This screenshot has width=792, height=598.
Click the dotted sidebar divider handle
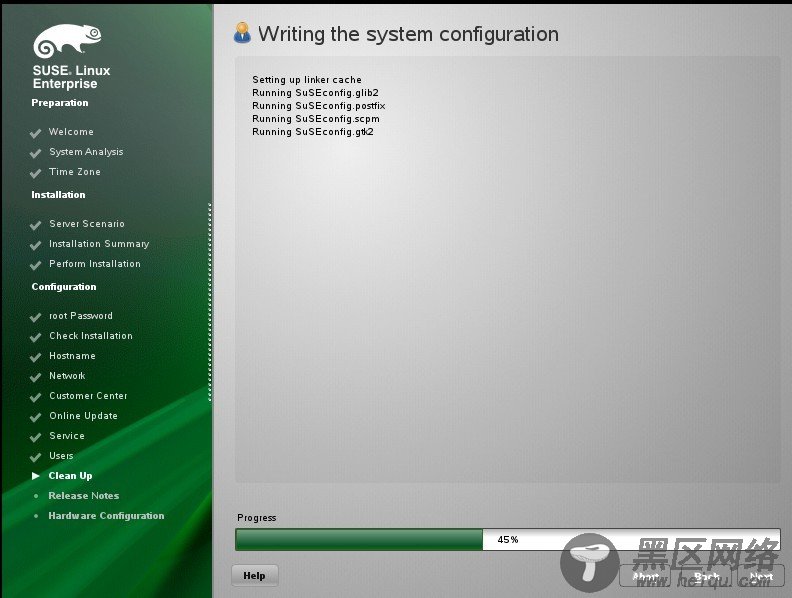(210, 302)
